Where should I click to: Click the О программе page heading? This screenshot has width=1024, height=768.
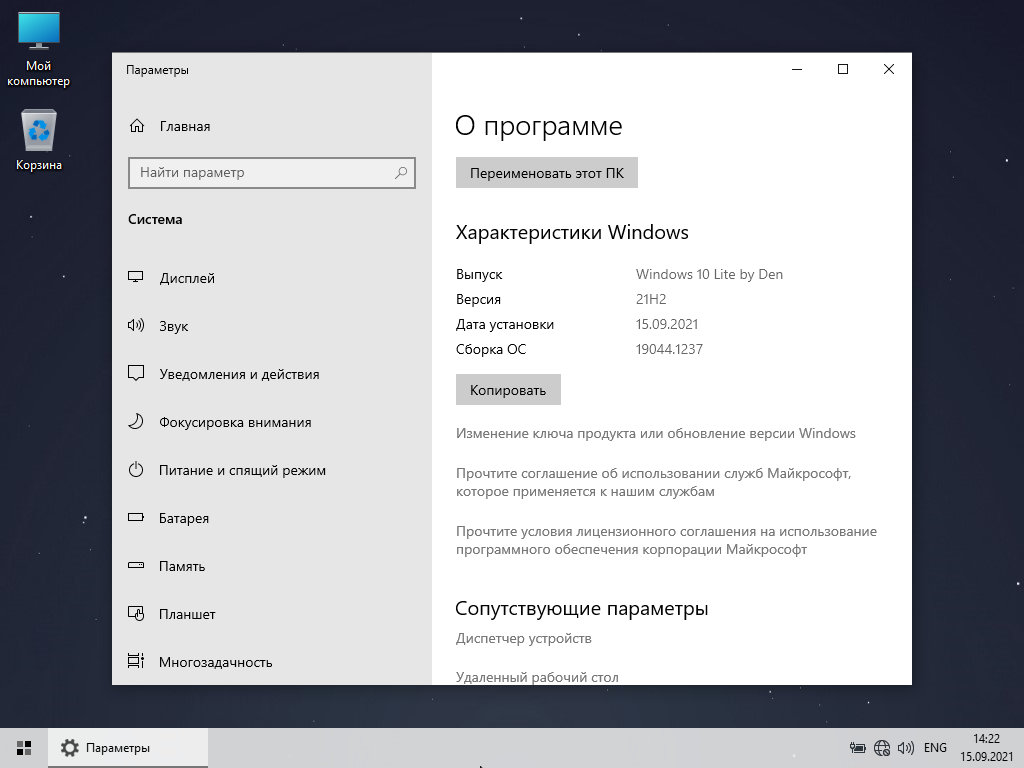pyautogui.click(x=539, y=125)
